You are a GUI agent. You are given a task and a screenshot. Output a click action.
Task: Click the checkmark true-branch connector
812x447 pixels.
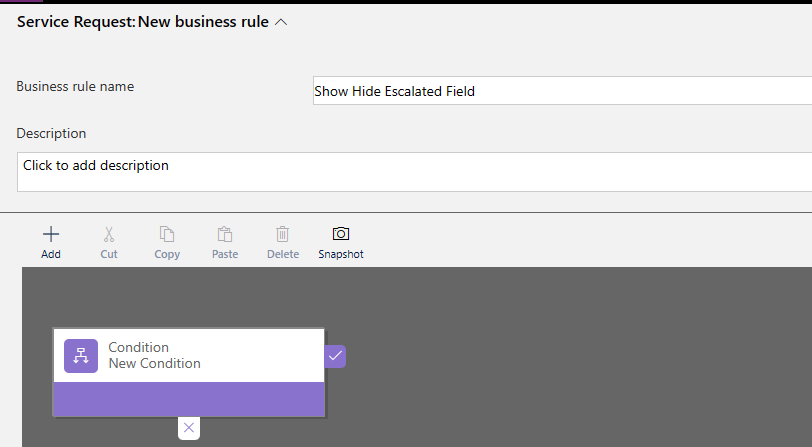tap(335, 356)
